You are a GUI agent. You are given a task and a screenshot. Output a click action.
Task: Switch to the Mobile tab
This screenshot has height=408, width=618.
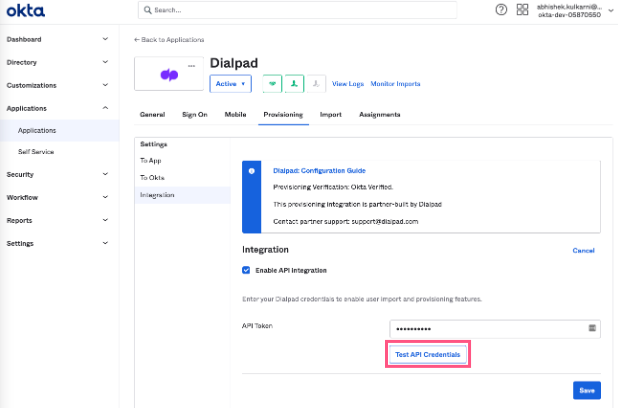pyautogui.click(x=235, y=115)
